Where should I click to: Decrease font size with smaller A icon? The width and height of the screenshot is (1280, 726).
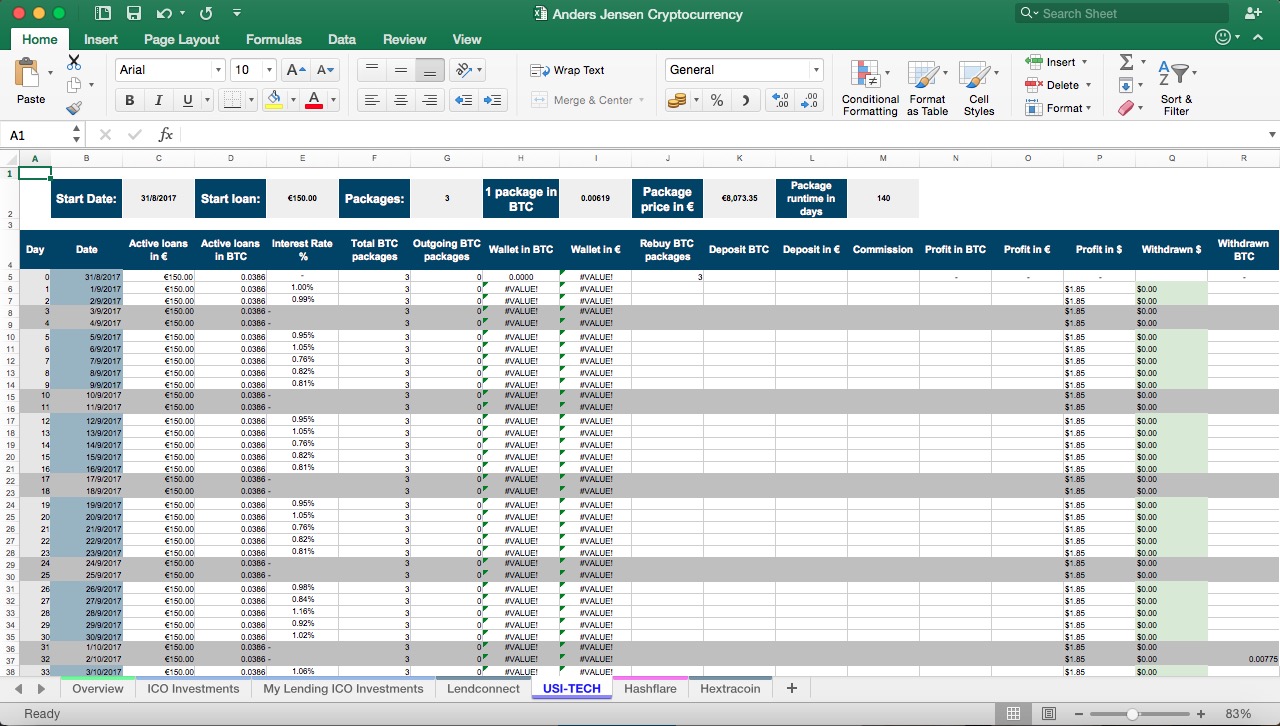326,70
